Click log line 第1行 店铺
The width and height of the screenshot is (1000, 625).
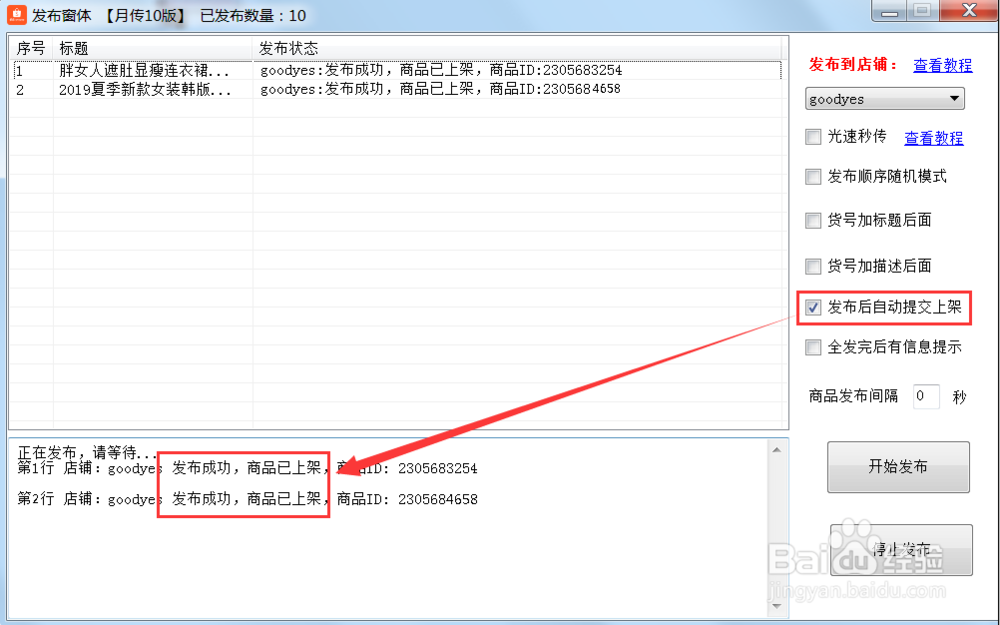coord(247,468)
